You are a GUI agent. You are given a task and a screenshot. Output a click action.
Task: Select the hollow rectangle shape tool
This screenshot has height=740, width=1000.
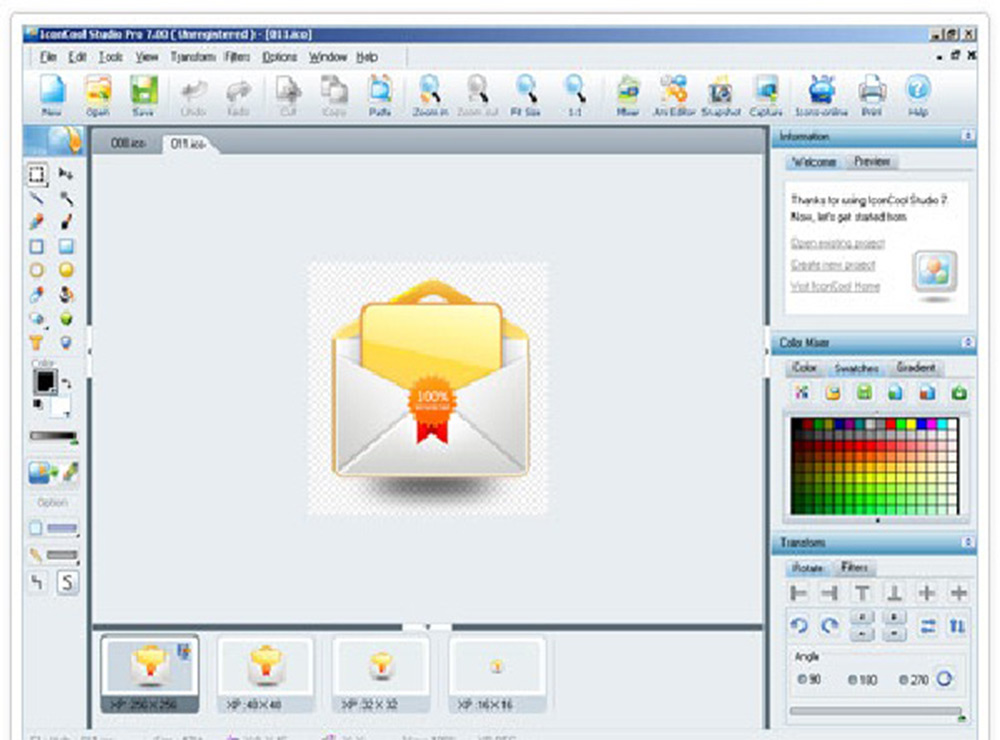[x=37, y=246]
